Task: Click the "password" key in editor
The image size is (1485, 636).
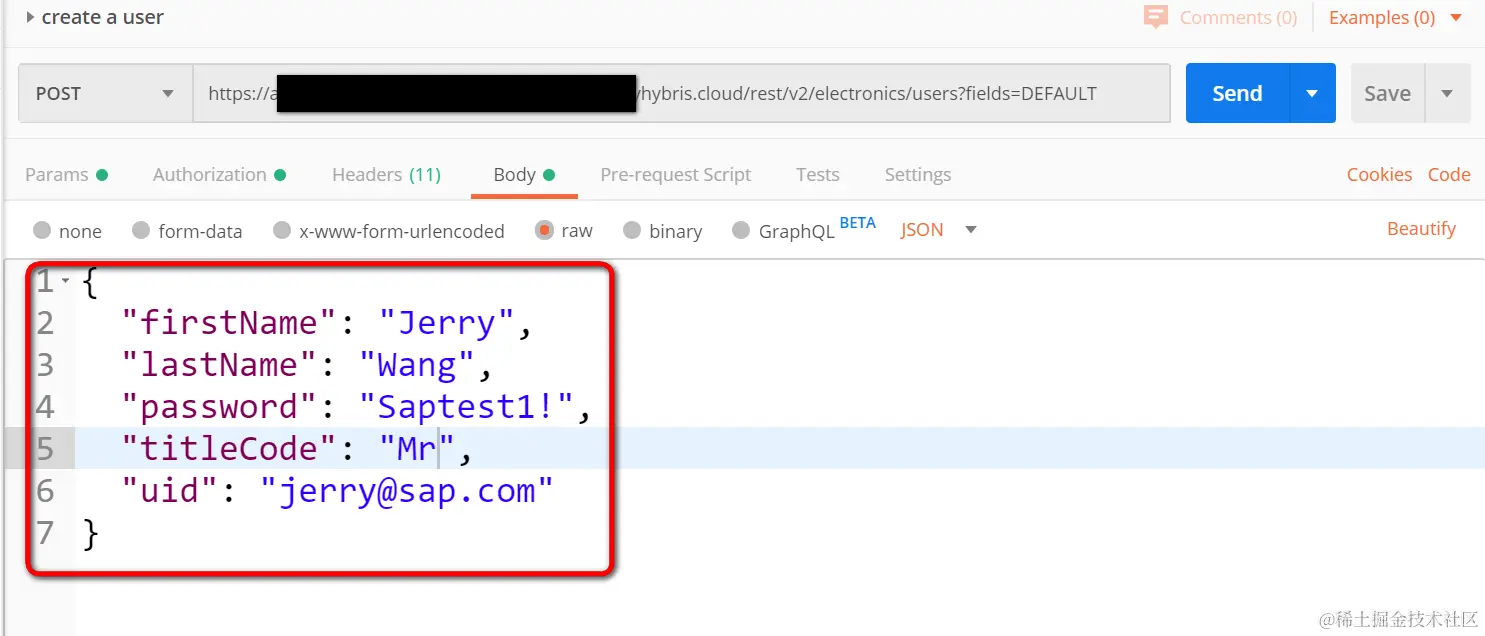Action: click(218, 407)
